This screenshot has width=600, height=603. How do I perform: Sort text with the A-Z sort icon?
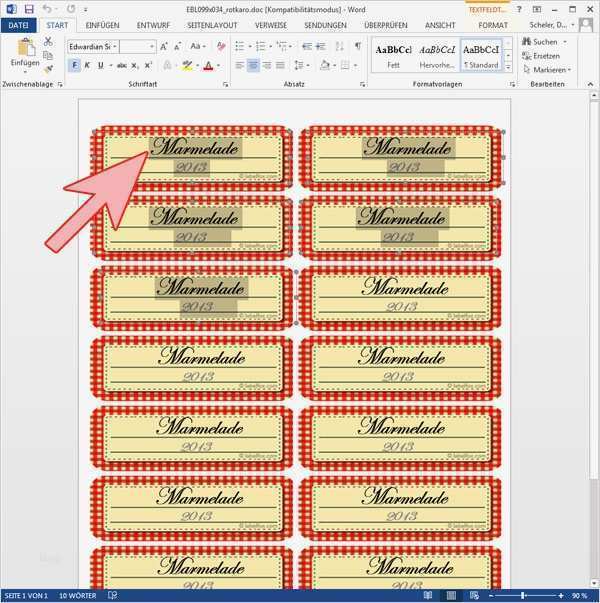(339, 47)
